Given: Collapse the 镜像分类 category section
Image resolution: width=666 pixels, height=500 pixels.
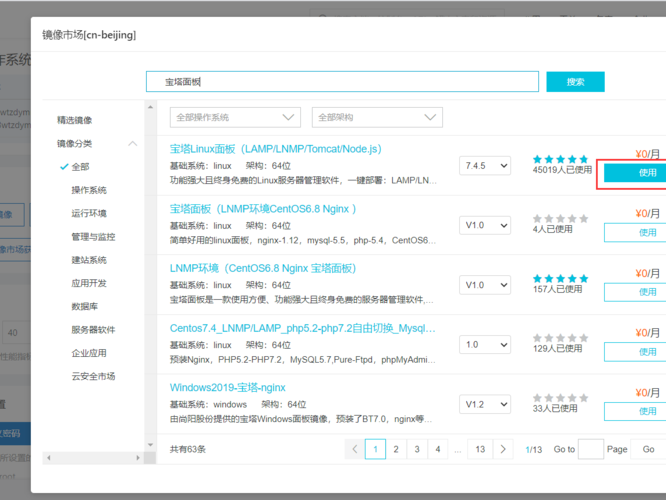Looking at the screenshot, I should [133, 144].
